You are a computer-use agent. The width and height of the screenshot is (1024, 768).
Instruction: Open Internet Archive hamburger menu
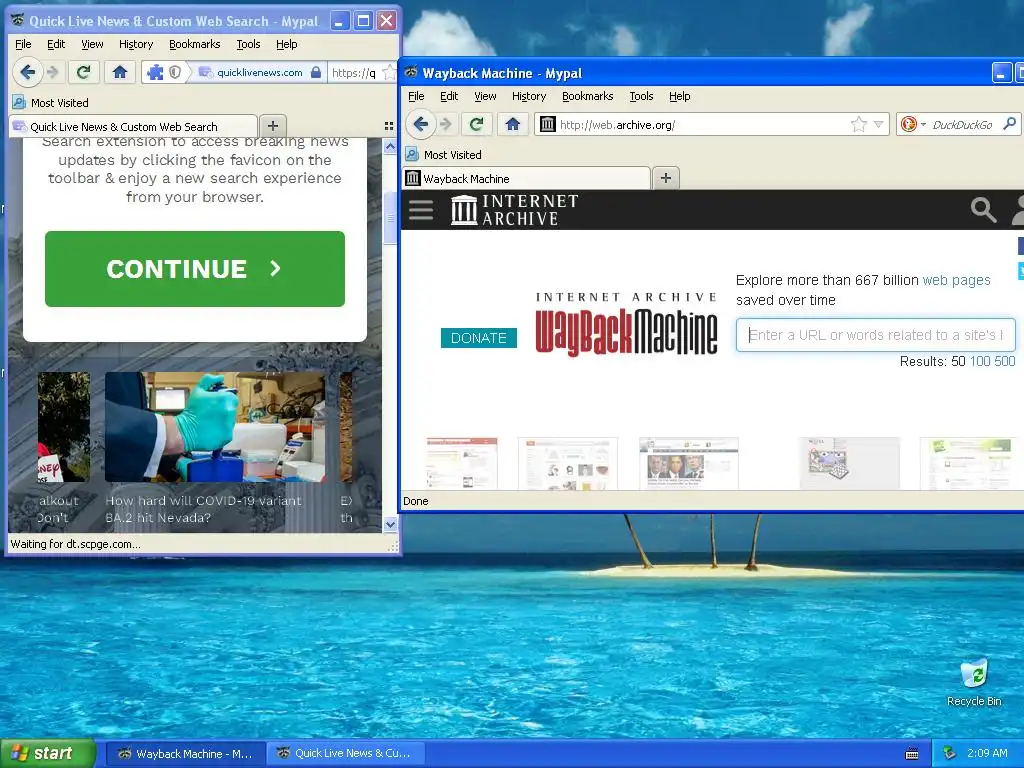click(x=421, y=210)
